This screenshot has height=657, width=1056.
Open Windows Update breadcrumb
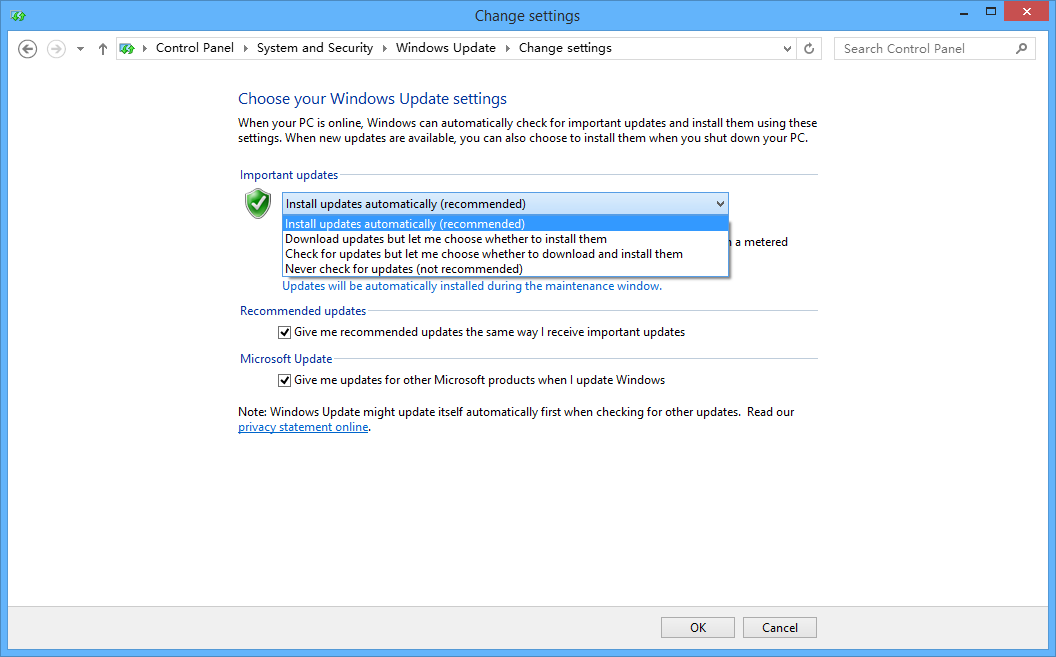pyautogui.click(x=445, y=48)
